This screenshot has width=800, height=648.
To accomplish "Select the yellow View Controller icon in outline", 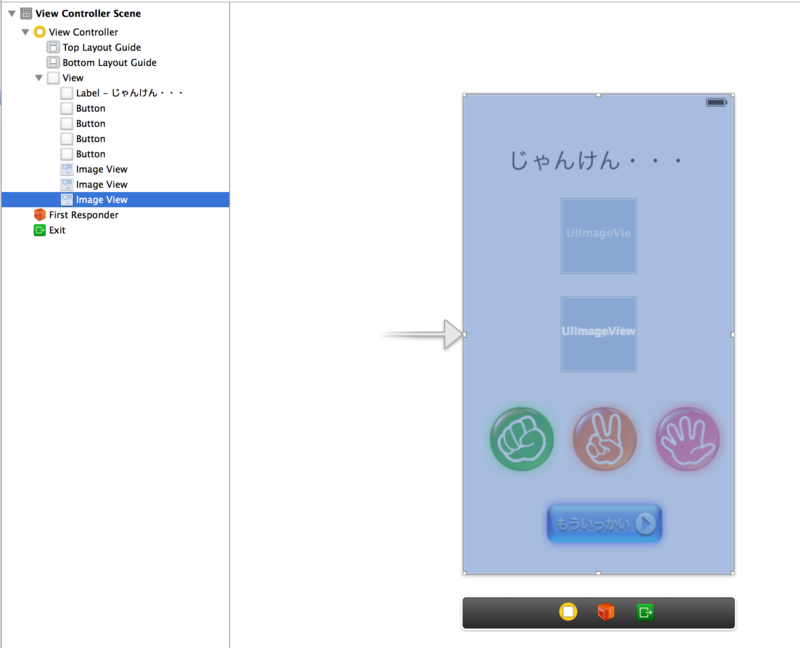I will click(x=39, y=32).
